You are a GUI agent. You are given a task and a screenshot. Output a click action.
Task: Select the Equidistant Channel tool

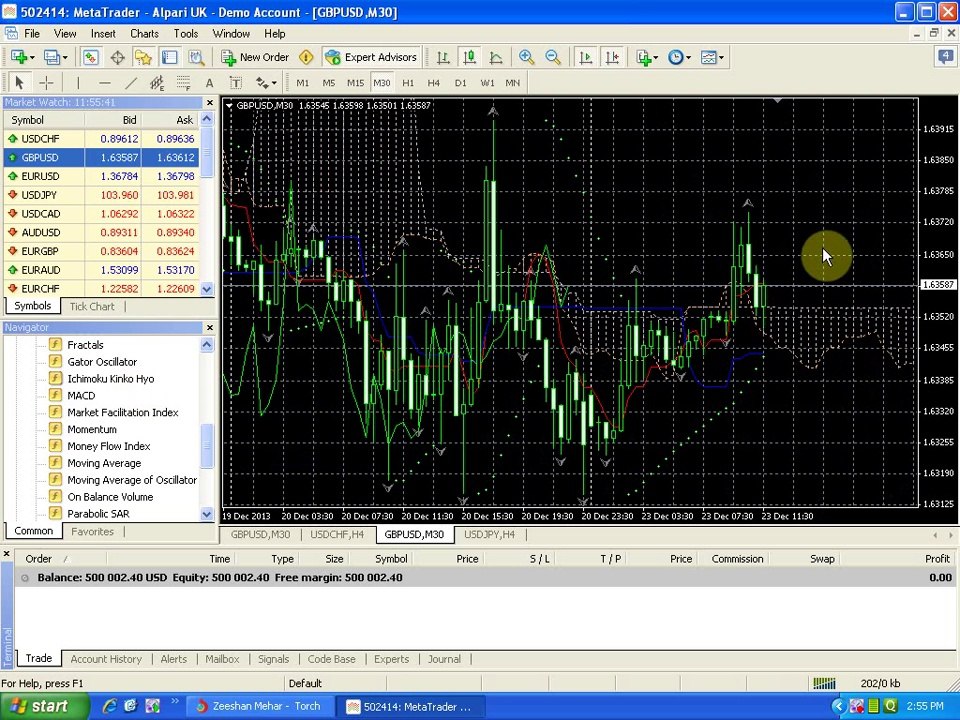157,82
